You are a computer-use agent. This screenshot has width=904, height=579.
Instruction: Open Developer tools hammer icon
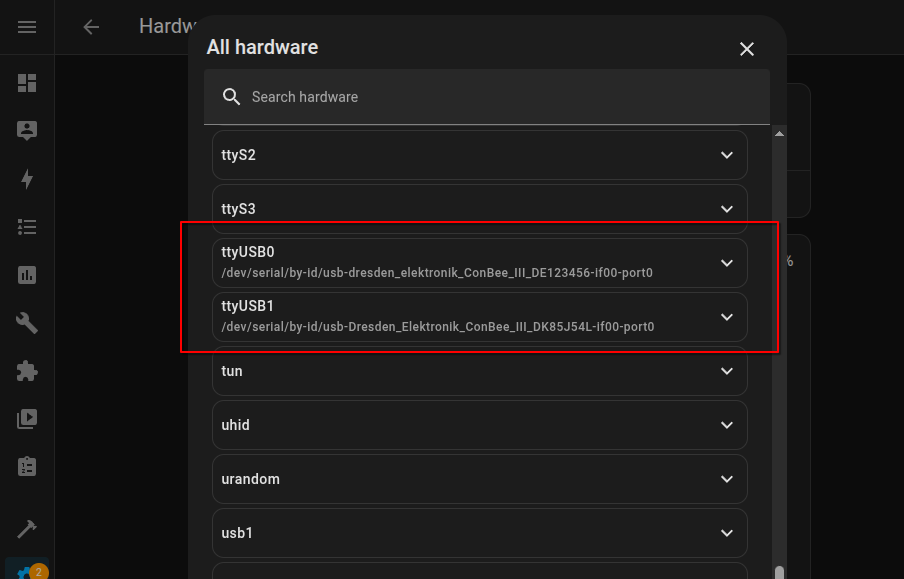(27, 528)
